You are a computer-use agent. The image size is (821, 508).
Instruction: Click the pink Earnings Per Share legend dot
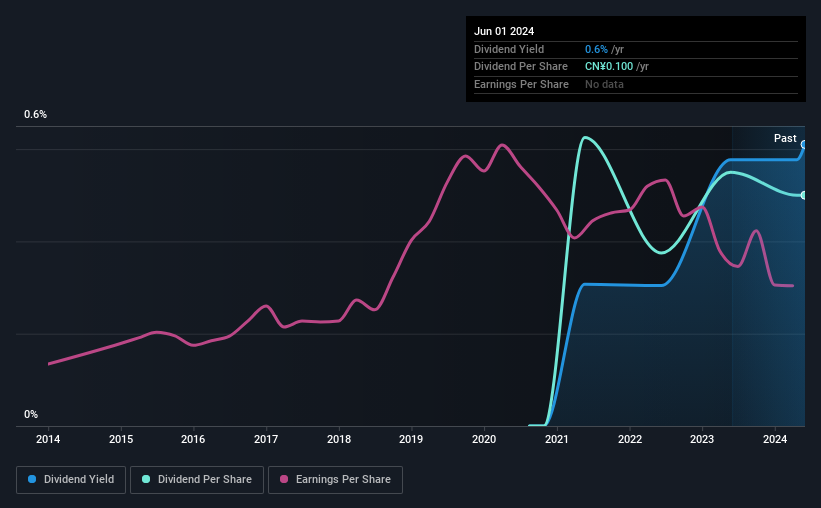pyautogui.click(x=284, y=479)
